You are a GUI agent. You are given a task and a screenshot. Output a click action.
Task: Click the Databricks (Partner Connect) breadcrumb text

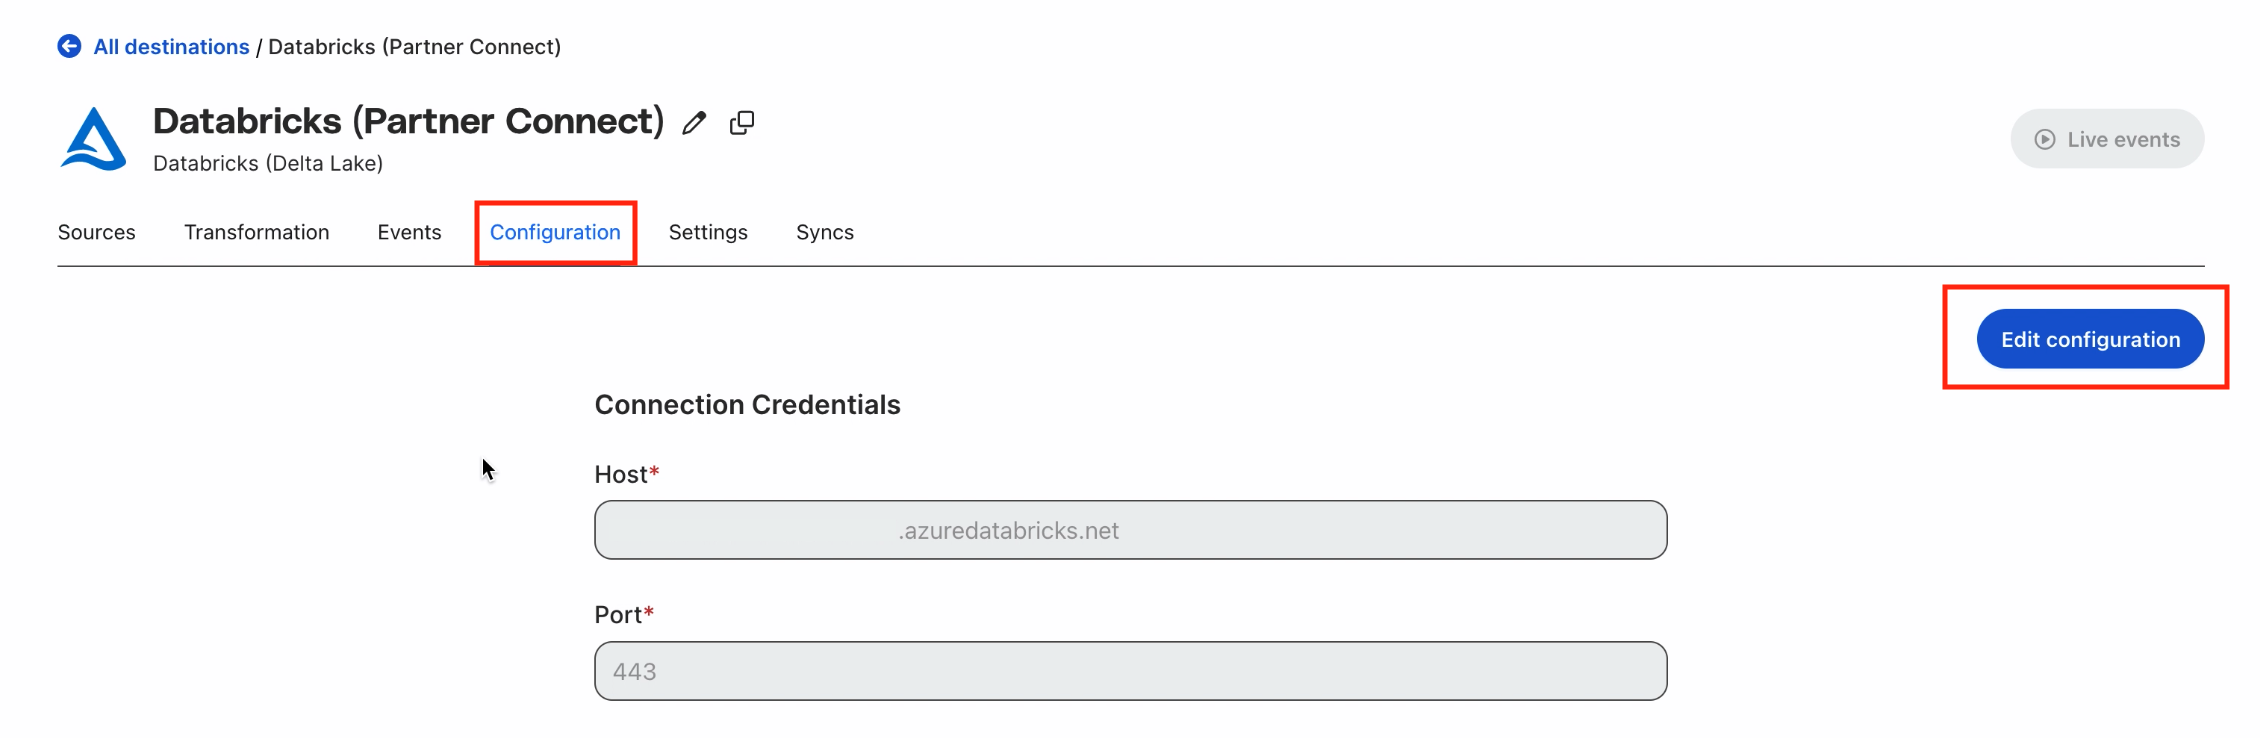(x=414, y=47)
